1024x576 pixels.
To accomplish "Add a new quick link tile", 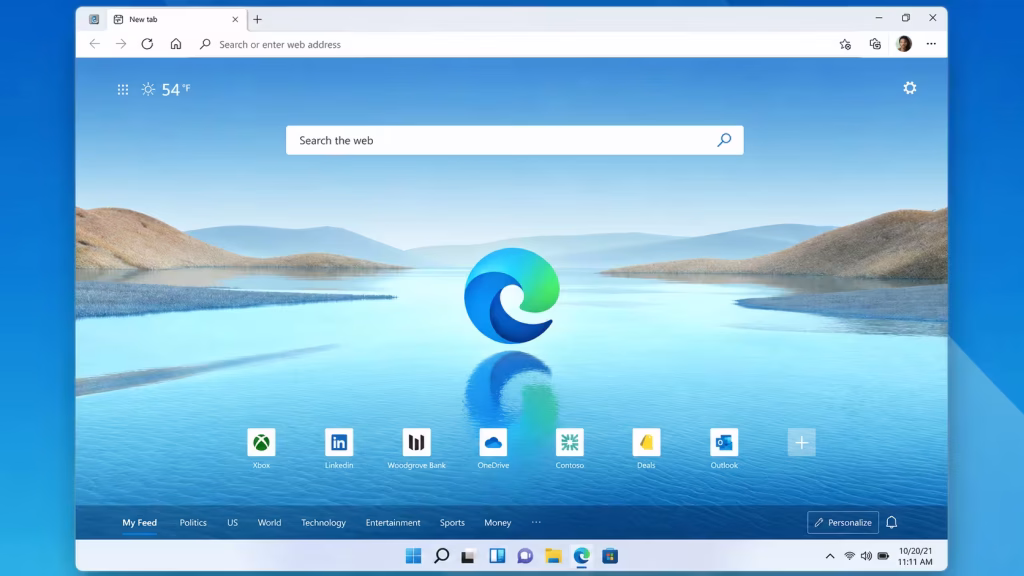I will pyautogui.click(x=801, y=443).
